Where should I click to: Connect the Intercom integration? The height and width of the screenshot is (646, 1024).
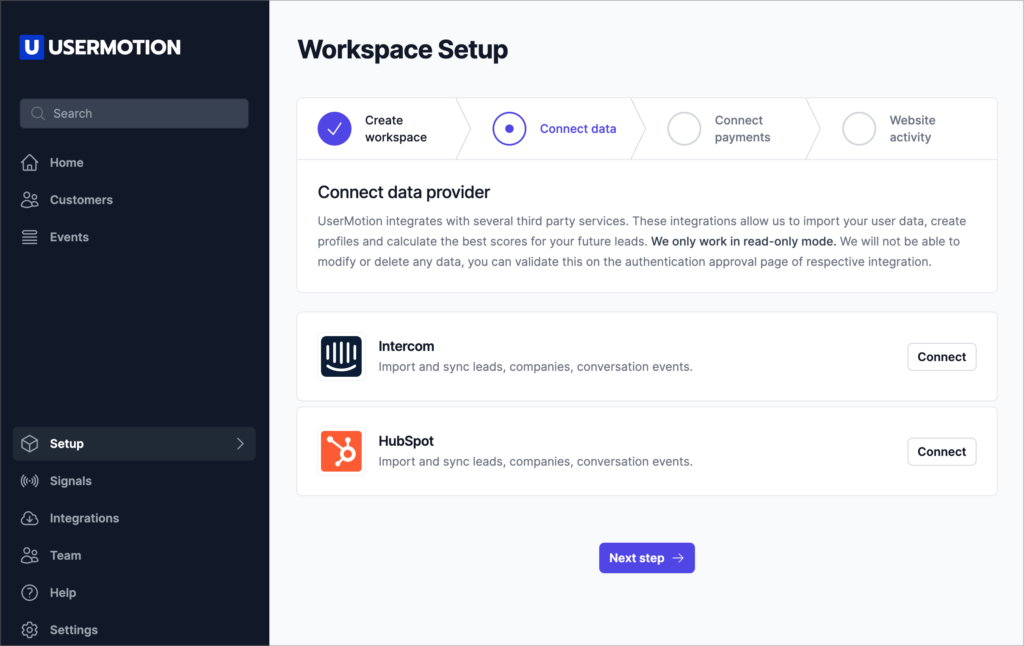coord(941,356)
